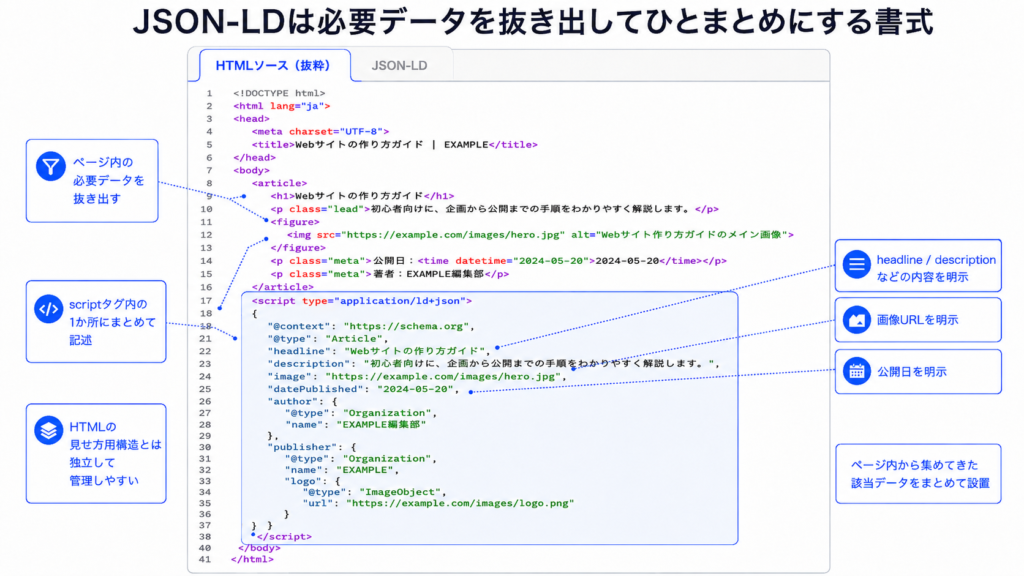Click the ページ内の必要データを抜き出す text
This screenshot has width=1024, height=576.
(108, 180)
